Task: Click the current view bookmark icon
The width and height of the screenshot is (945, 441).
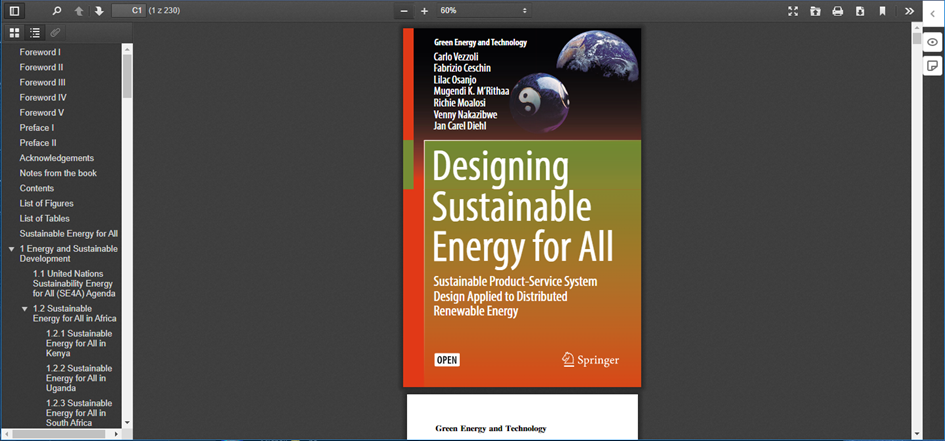Action: click(x=882, y=11)
